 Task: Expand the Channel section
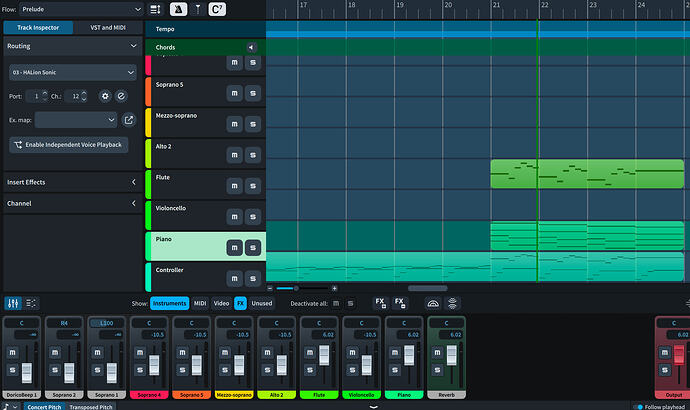134,203
